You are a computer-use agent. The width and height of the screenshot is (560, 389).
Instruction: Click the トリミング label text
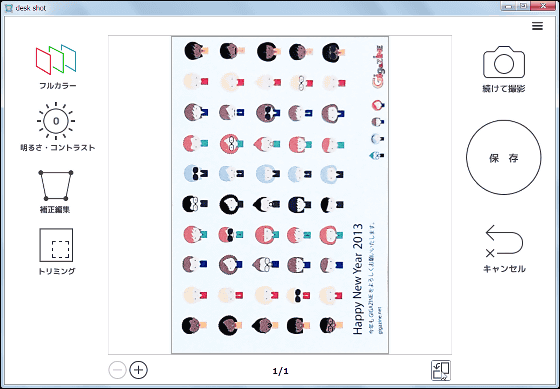[x=56, y=271]
